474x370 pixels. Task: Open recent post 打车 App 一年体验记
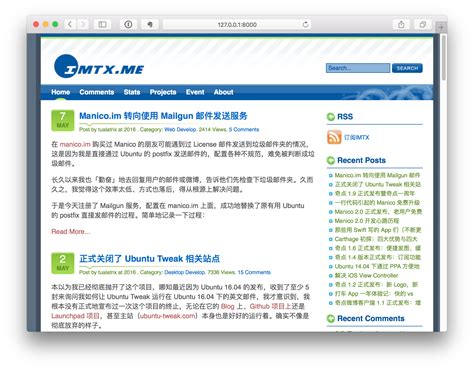coord(374,294)
